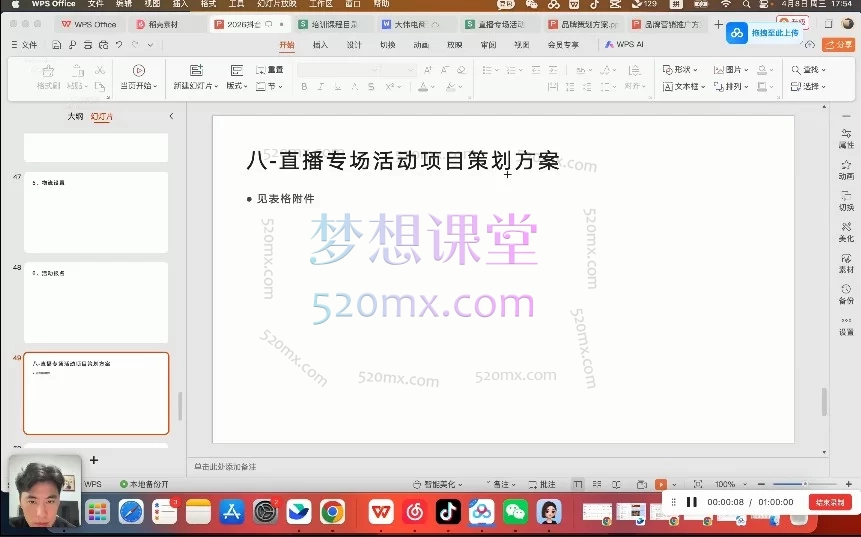Open Beautify (美化) side panel icon

(846, 232)
